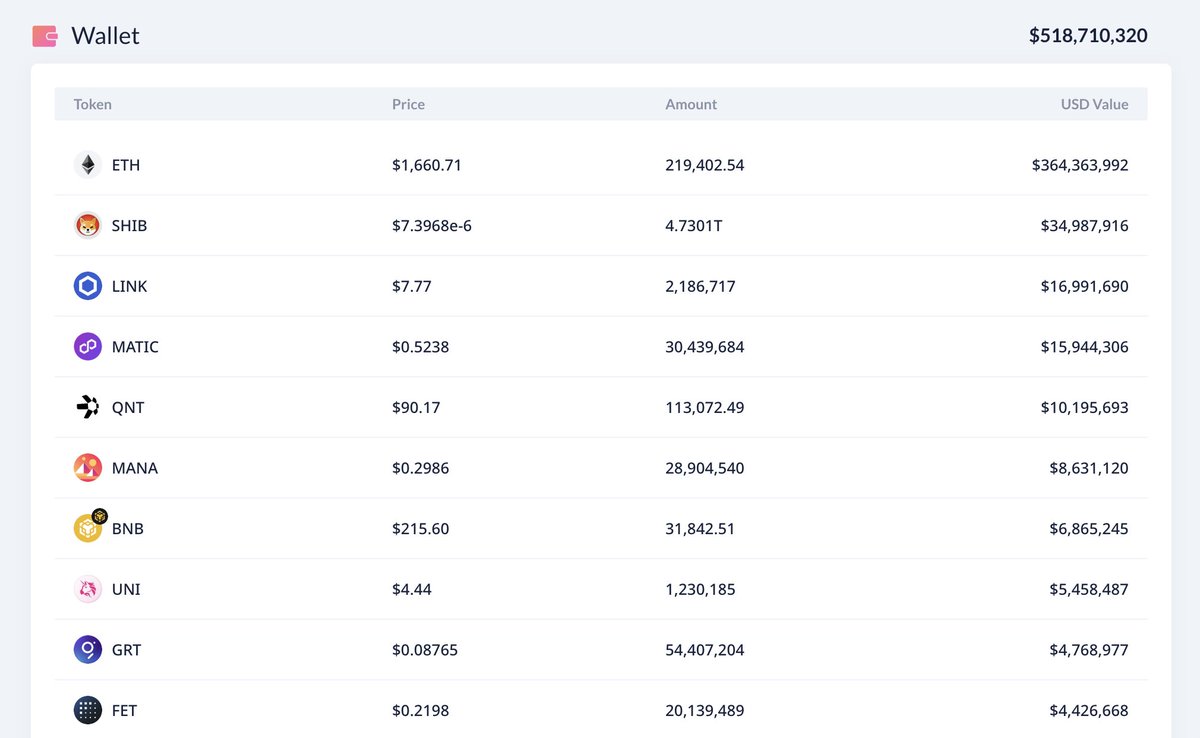Screen dimensions: 1200x738
Task: Click the UNI price $4.44
Action: (412, 589)
